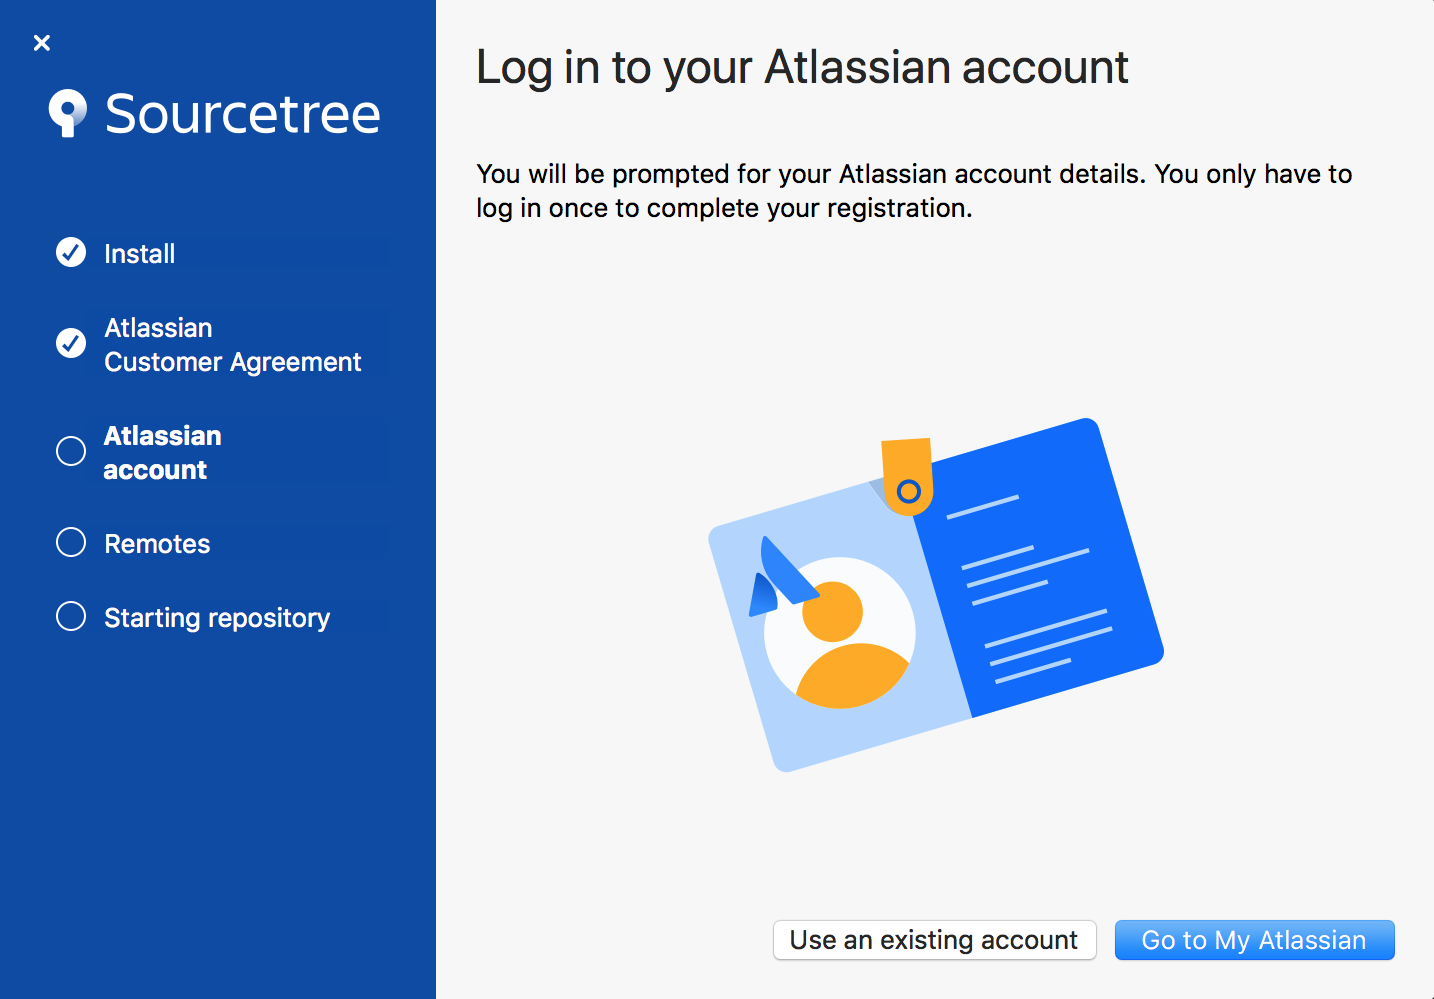Click the Install step checkmark icon

pos(71,253)
